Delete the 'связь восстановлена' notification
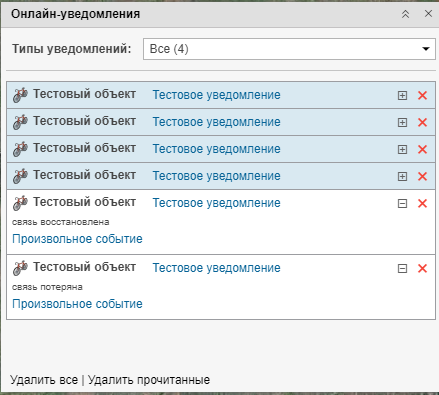 pos(422,203)
